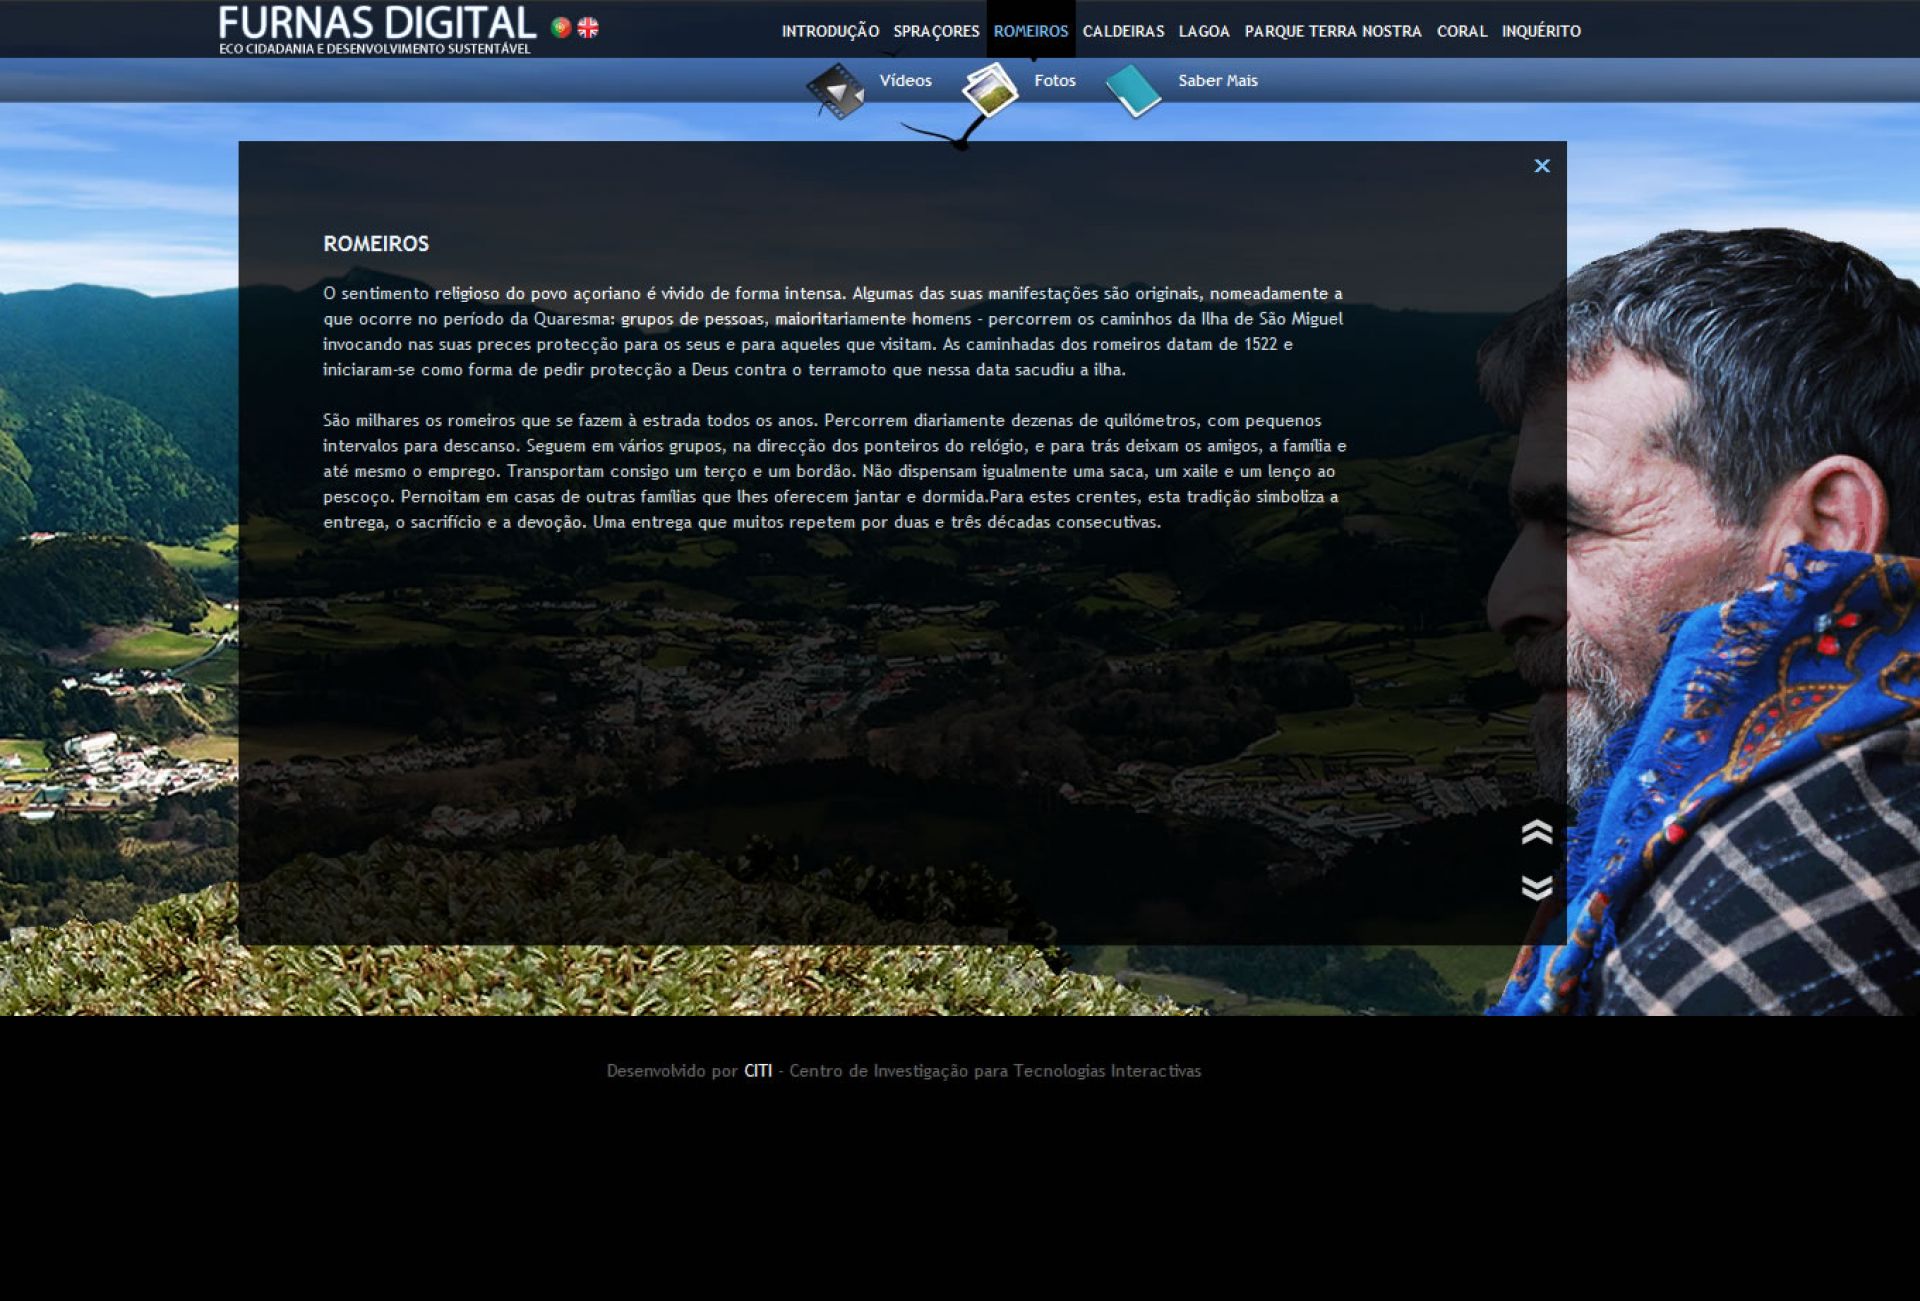
Task: Click the Vídeos text link
Action: coord(905,81)
